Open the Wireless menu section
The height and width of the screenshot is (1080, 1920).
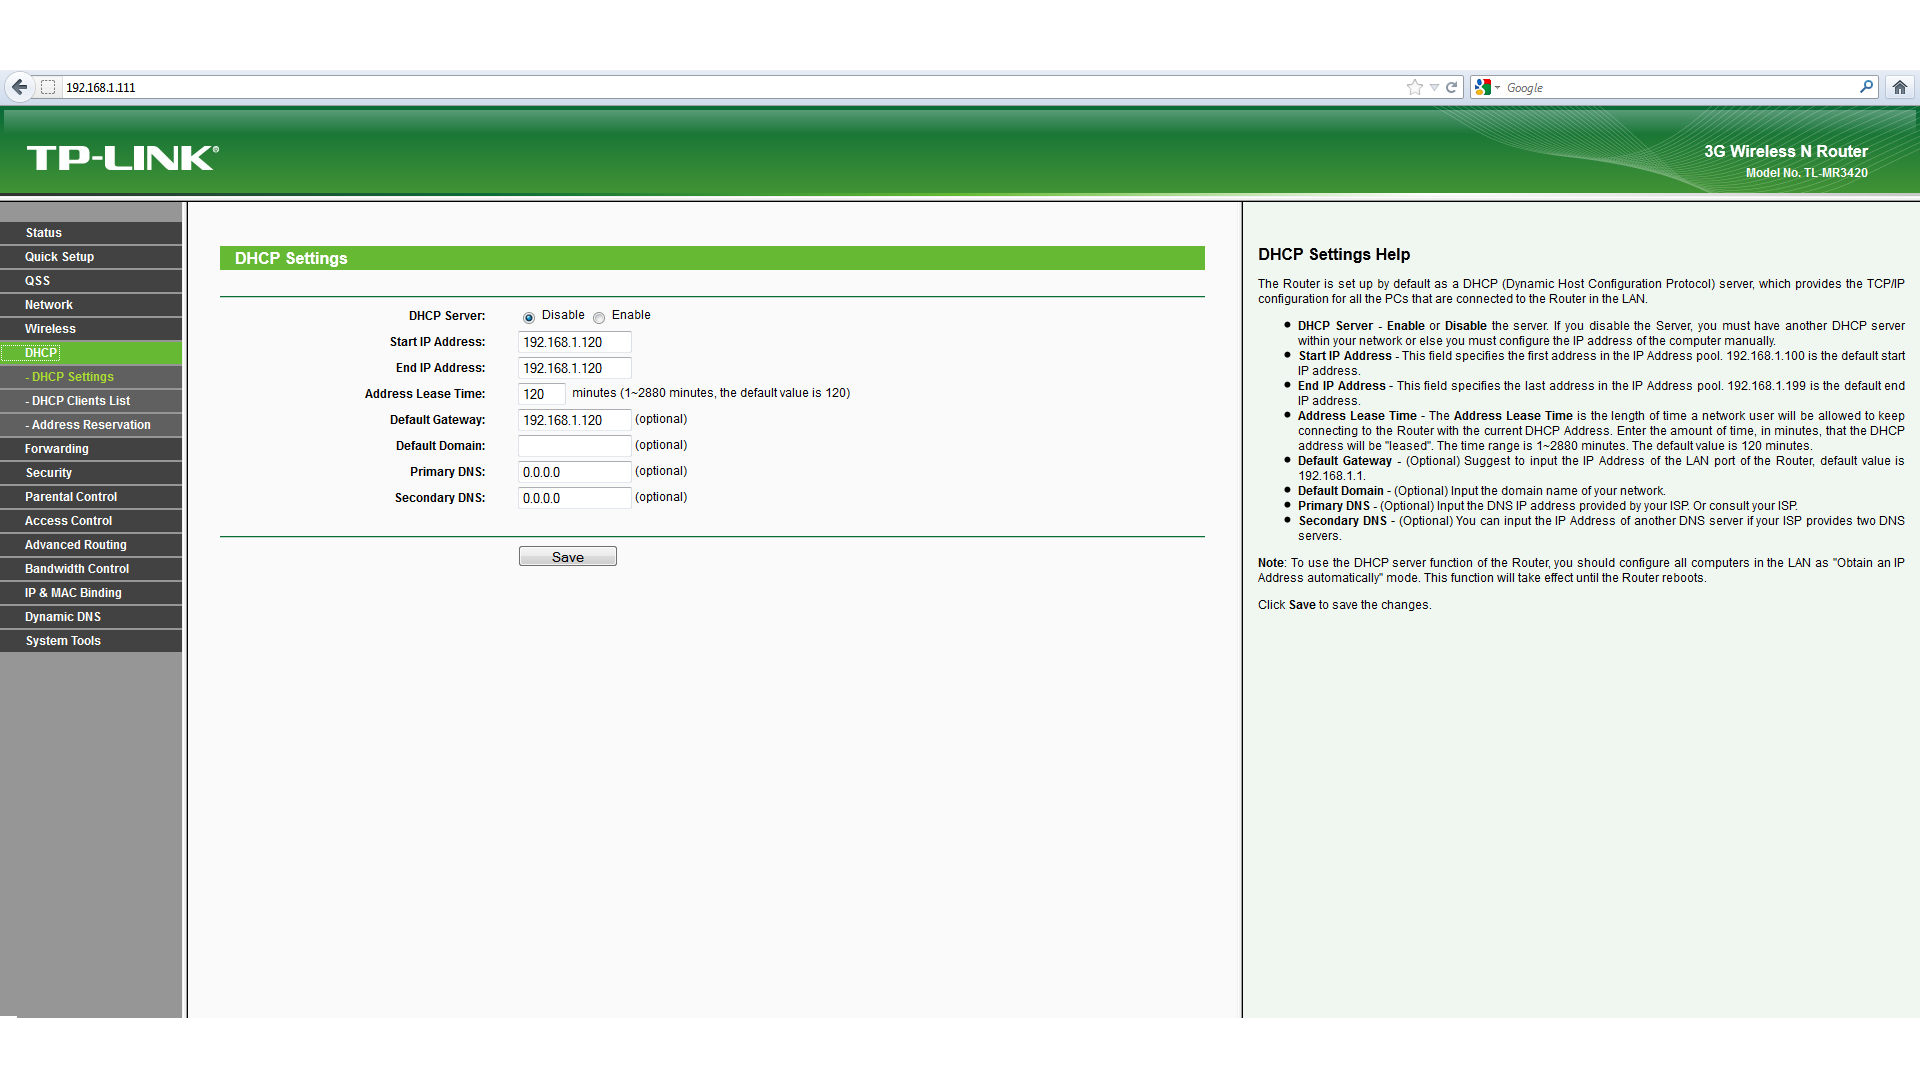pyautogui.click(x=50, y=329)
